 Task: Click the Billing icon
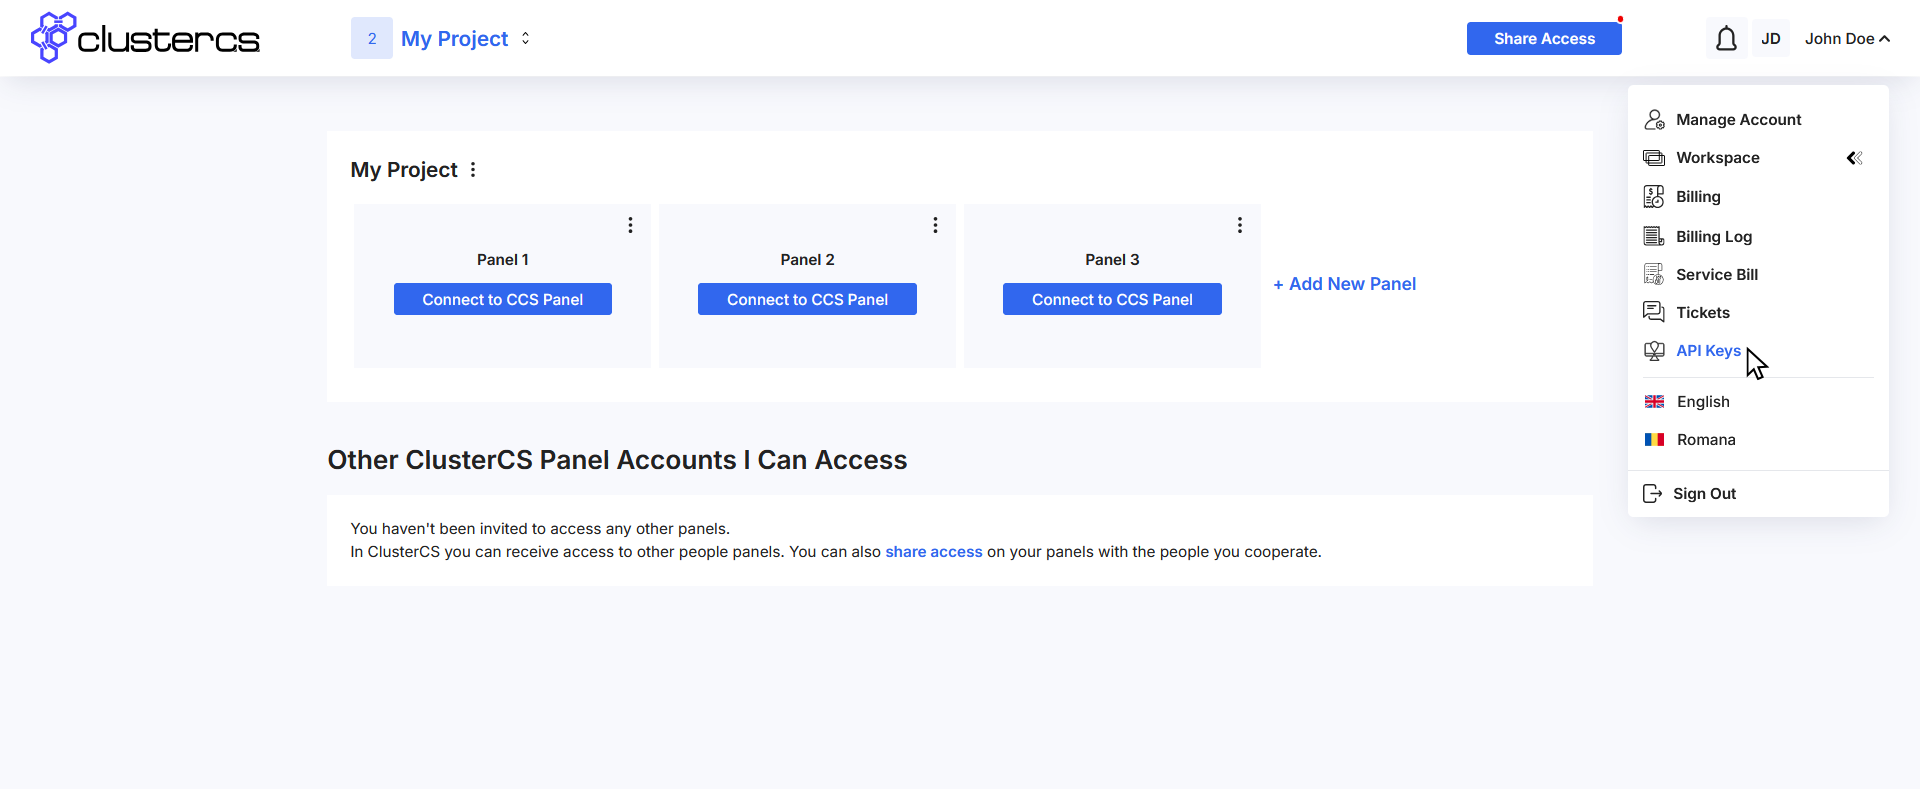coord(1654,197)
